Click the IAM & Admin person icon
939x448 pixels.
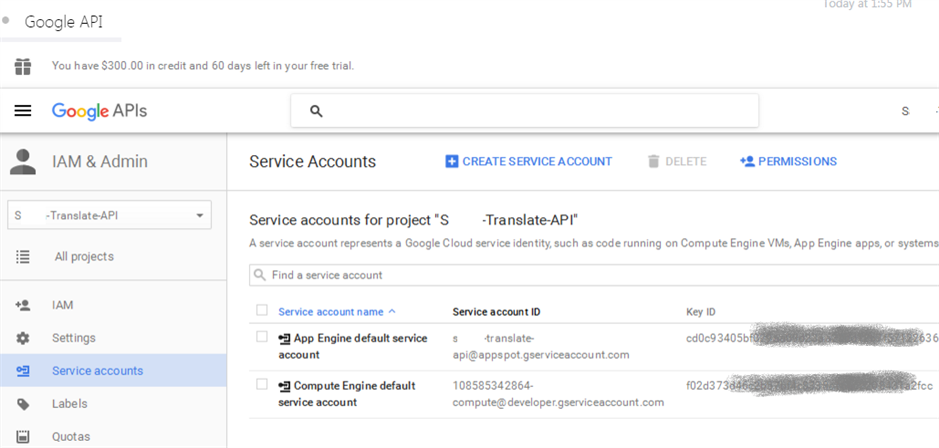click(23, 162)
